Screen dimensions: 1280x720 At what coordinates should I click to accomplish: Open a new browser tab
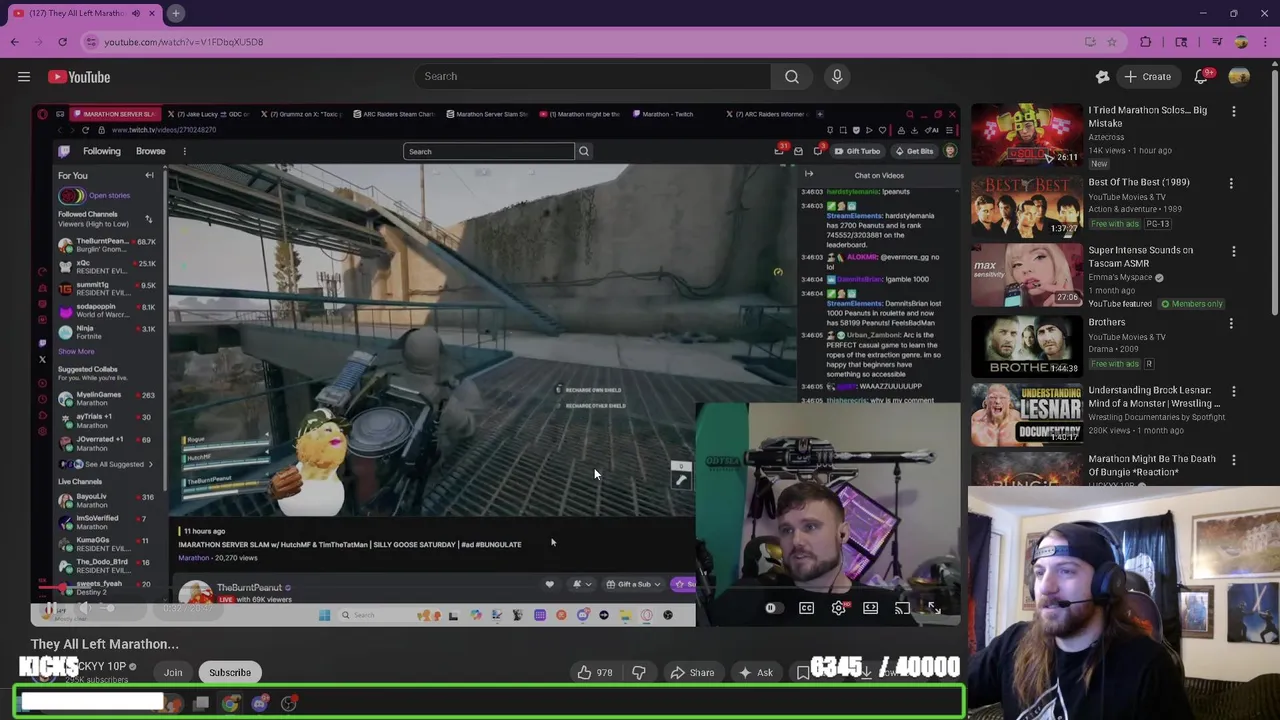pos(175,13)
